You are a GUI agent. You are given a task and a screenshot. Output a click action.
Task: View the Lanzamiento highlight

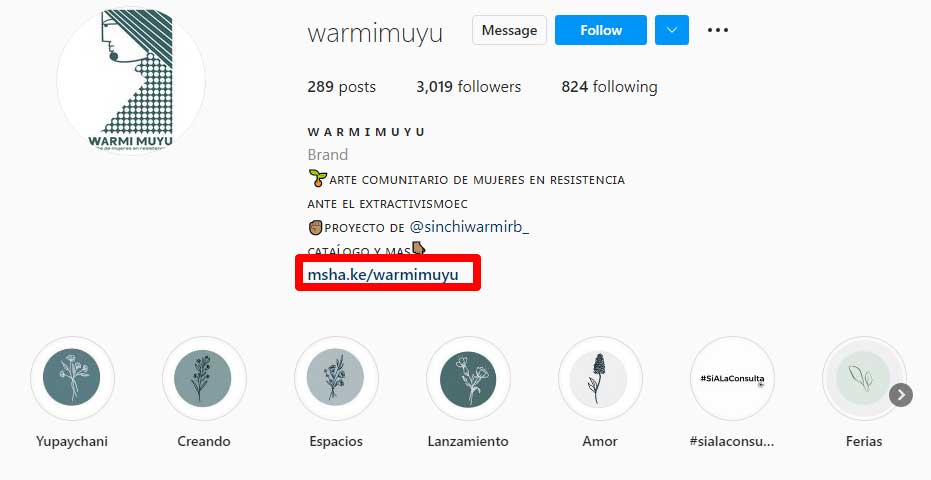468,378
